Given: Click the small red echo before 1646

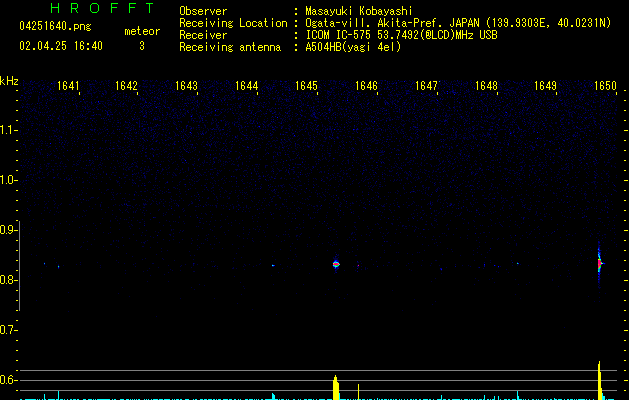Looking at the screenshot, I should coord(358,265).
